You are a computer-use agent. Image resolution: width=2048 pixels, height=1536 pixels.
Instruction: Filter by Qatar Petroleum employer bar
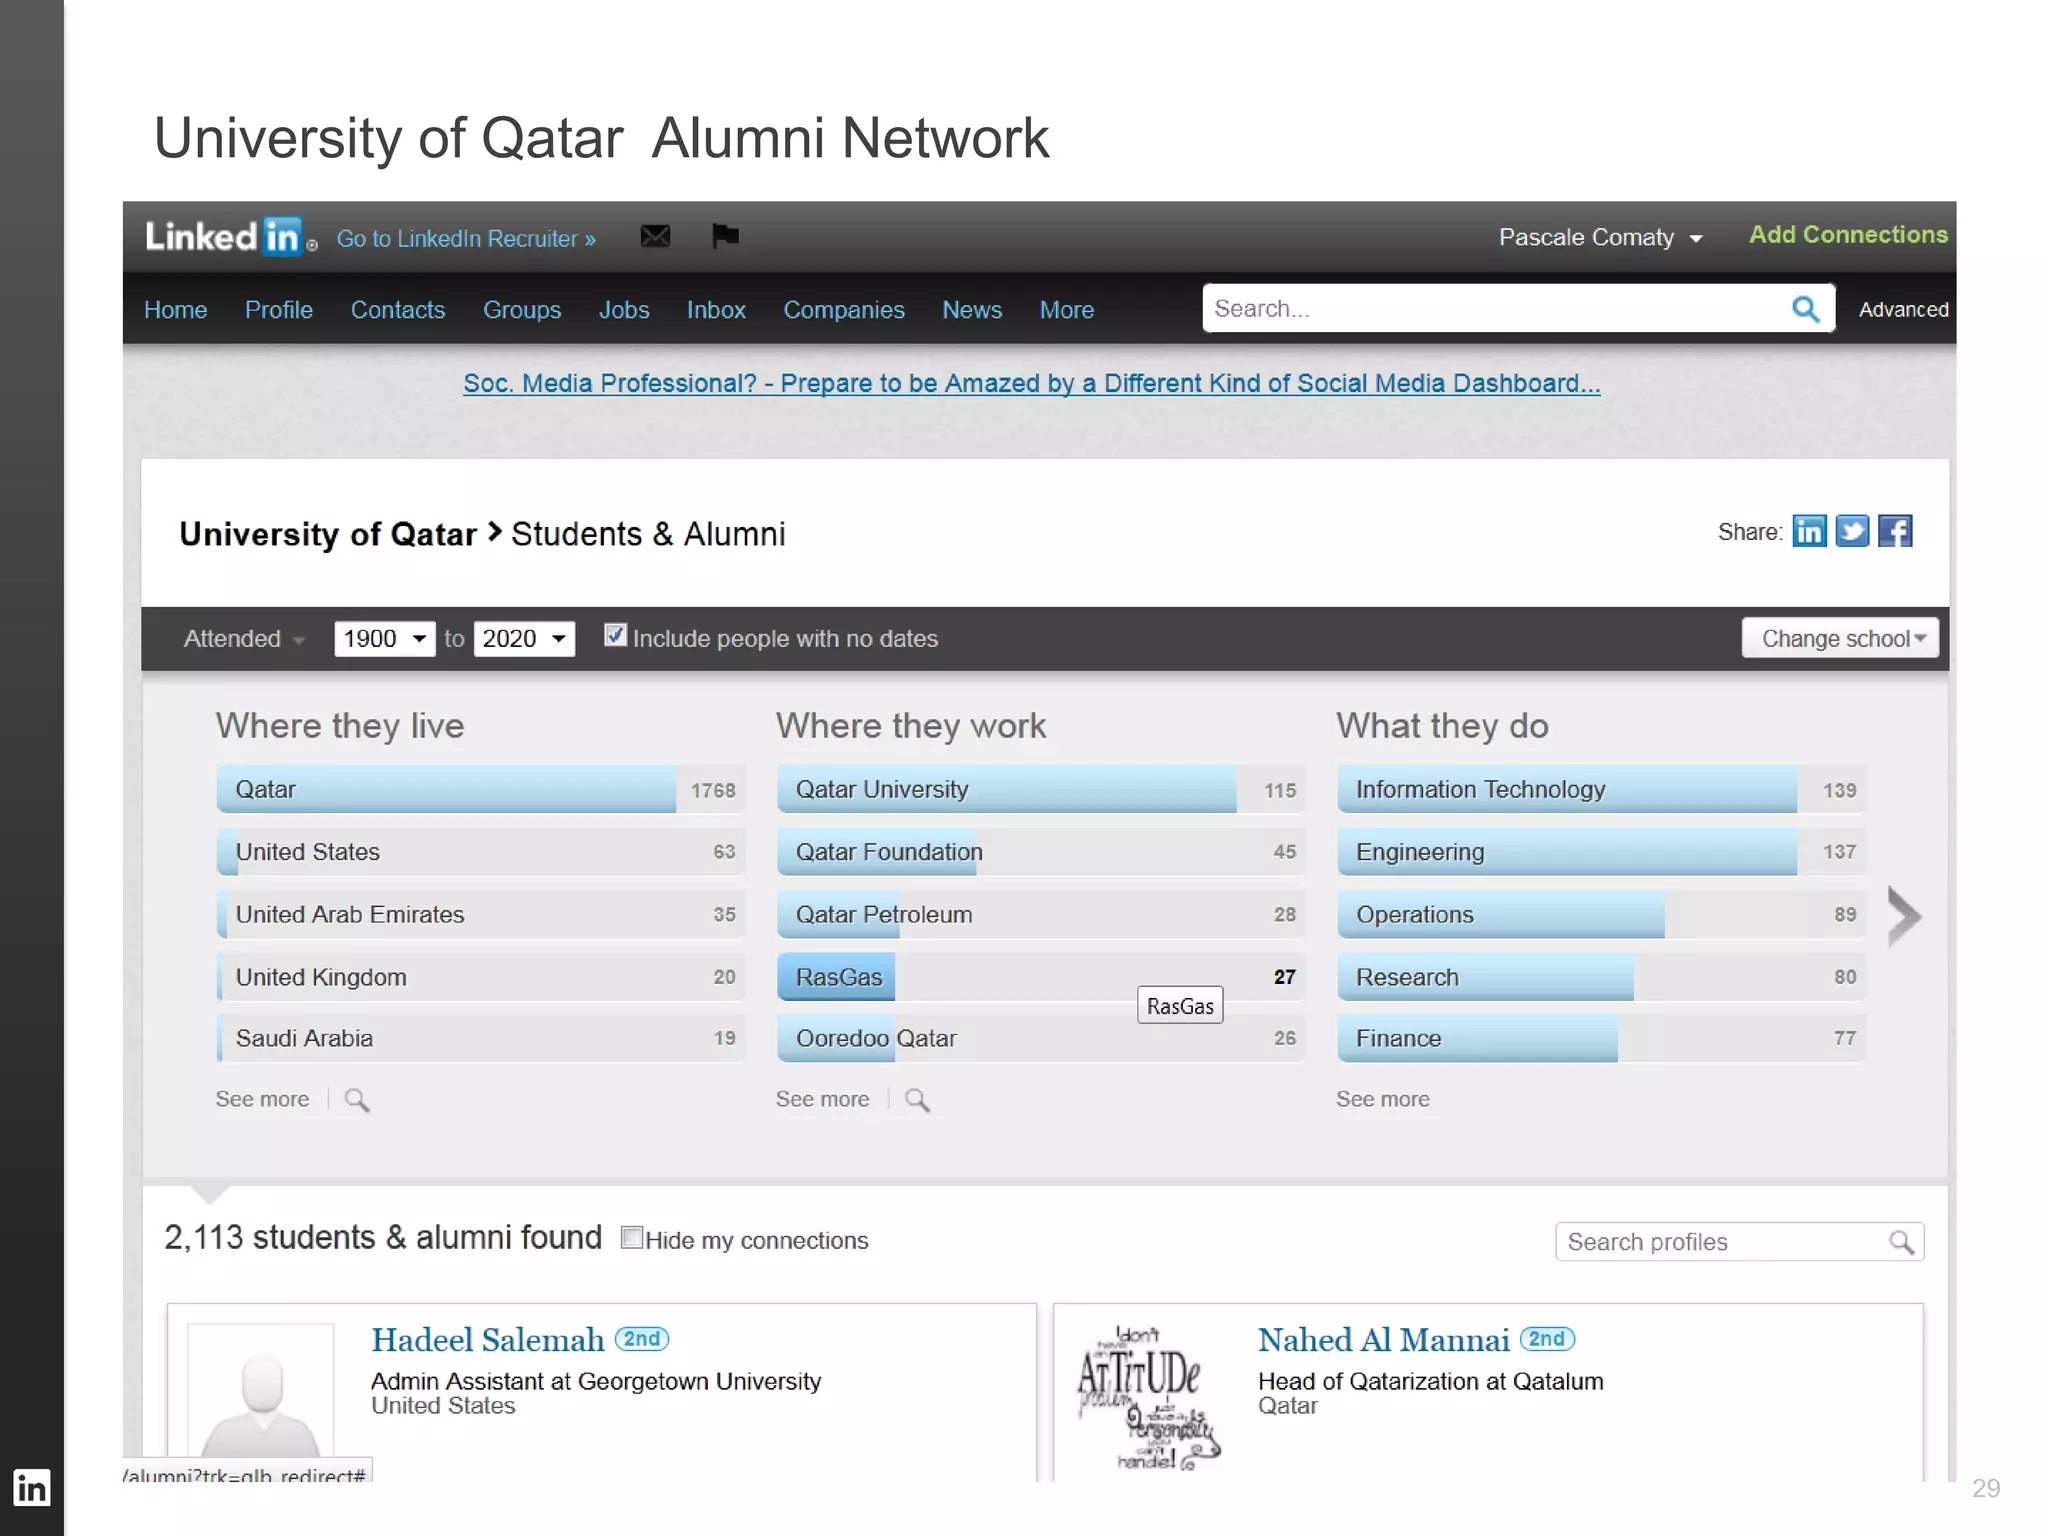tap(1041, 914)
